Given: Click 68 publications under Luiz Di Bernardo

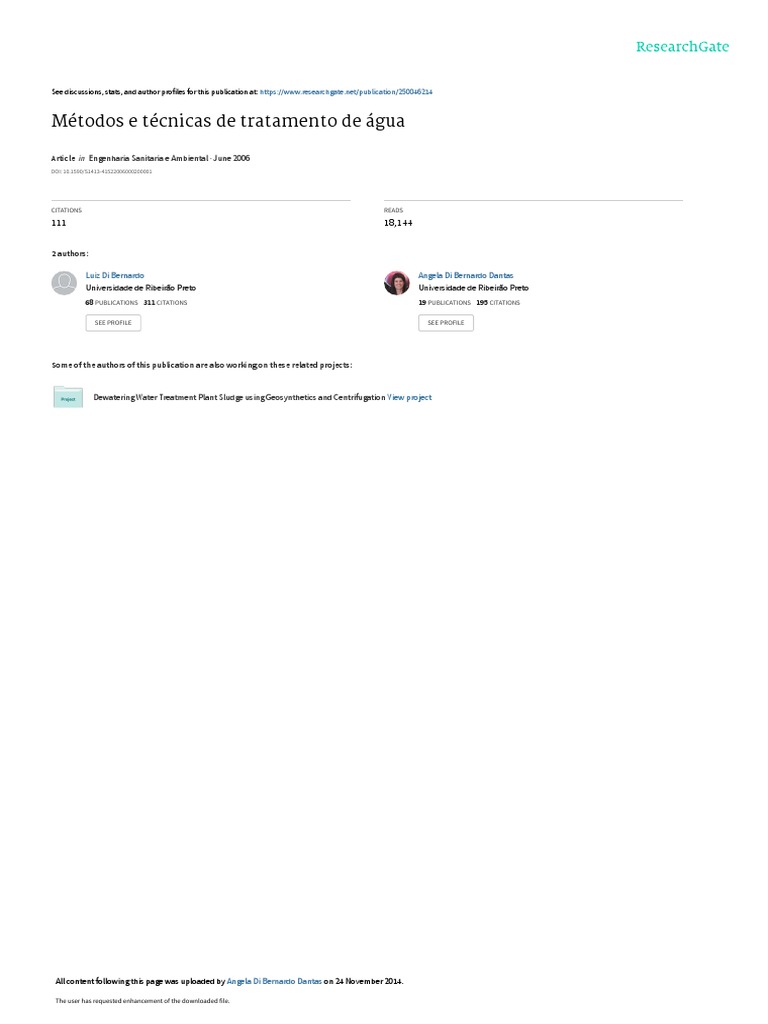Looking at the screenshot, I should click(112, 302).
